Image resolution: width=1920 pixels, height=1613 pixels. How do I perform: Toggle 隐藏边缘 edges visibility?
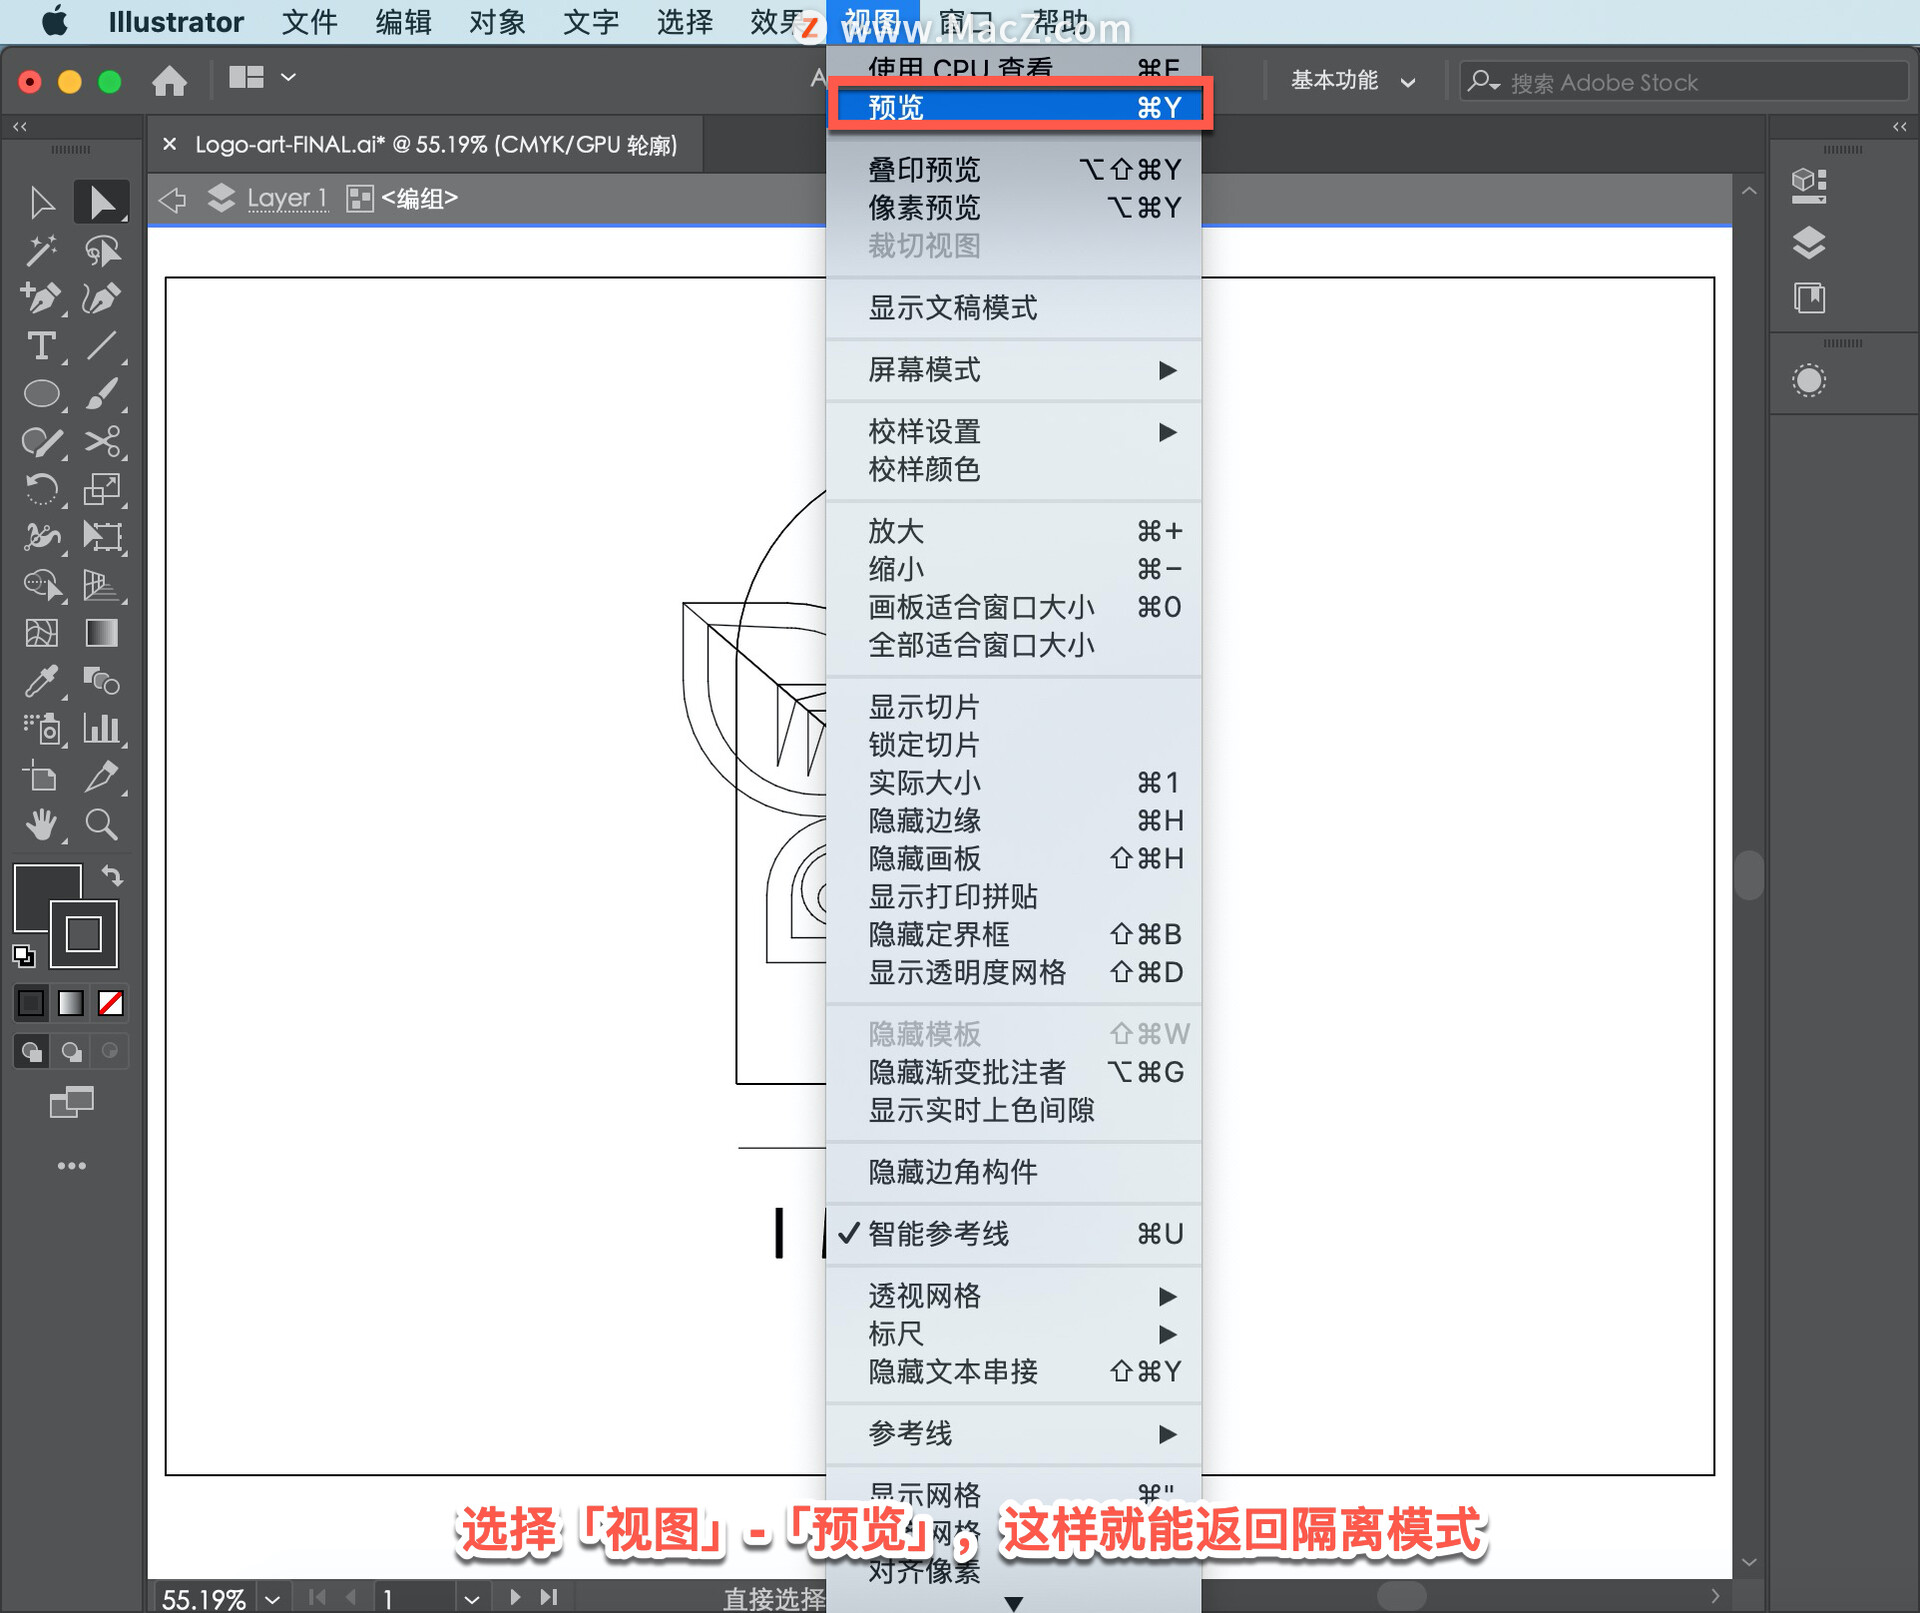1014,821
